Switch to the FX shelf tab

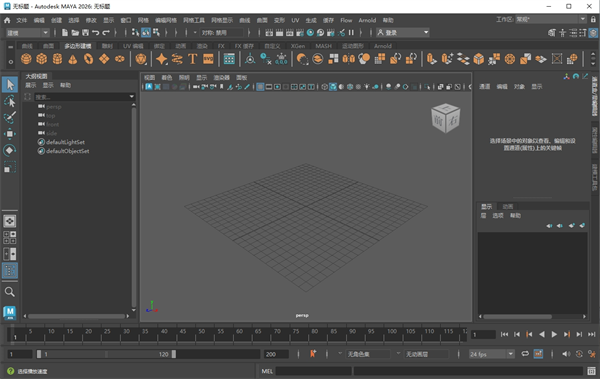[221, 46]
